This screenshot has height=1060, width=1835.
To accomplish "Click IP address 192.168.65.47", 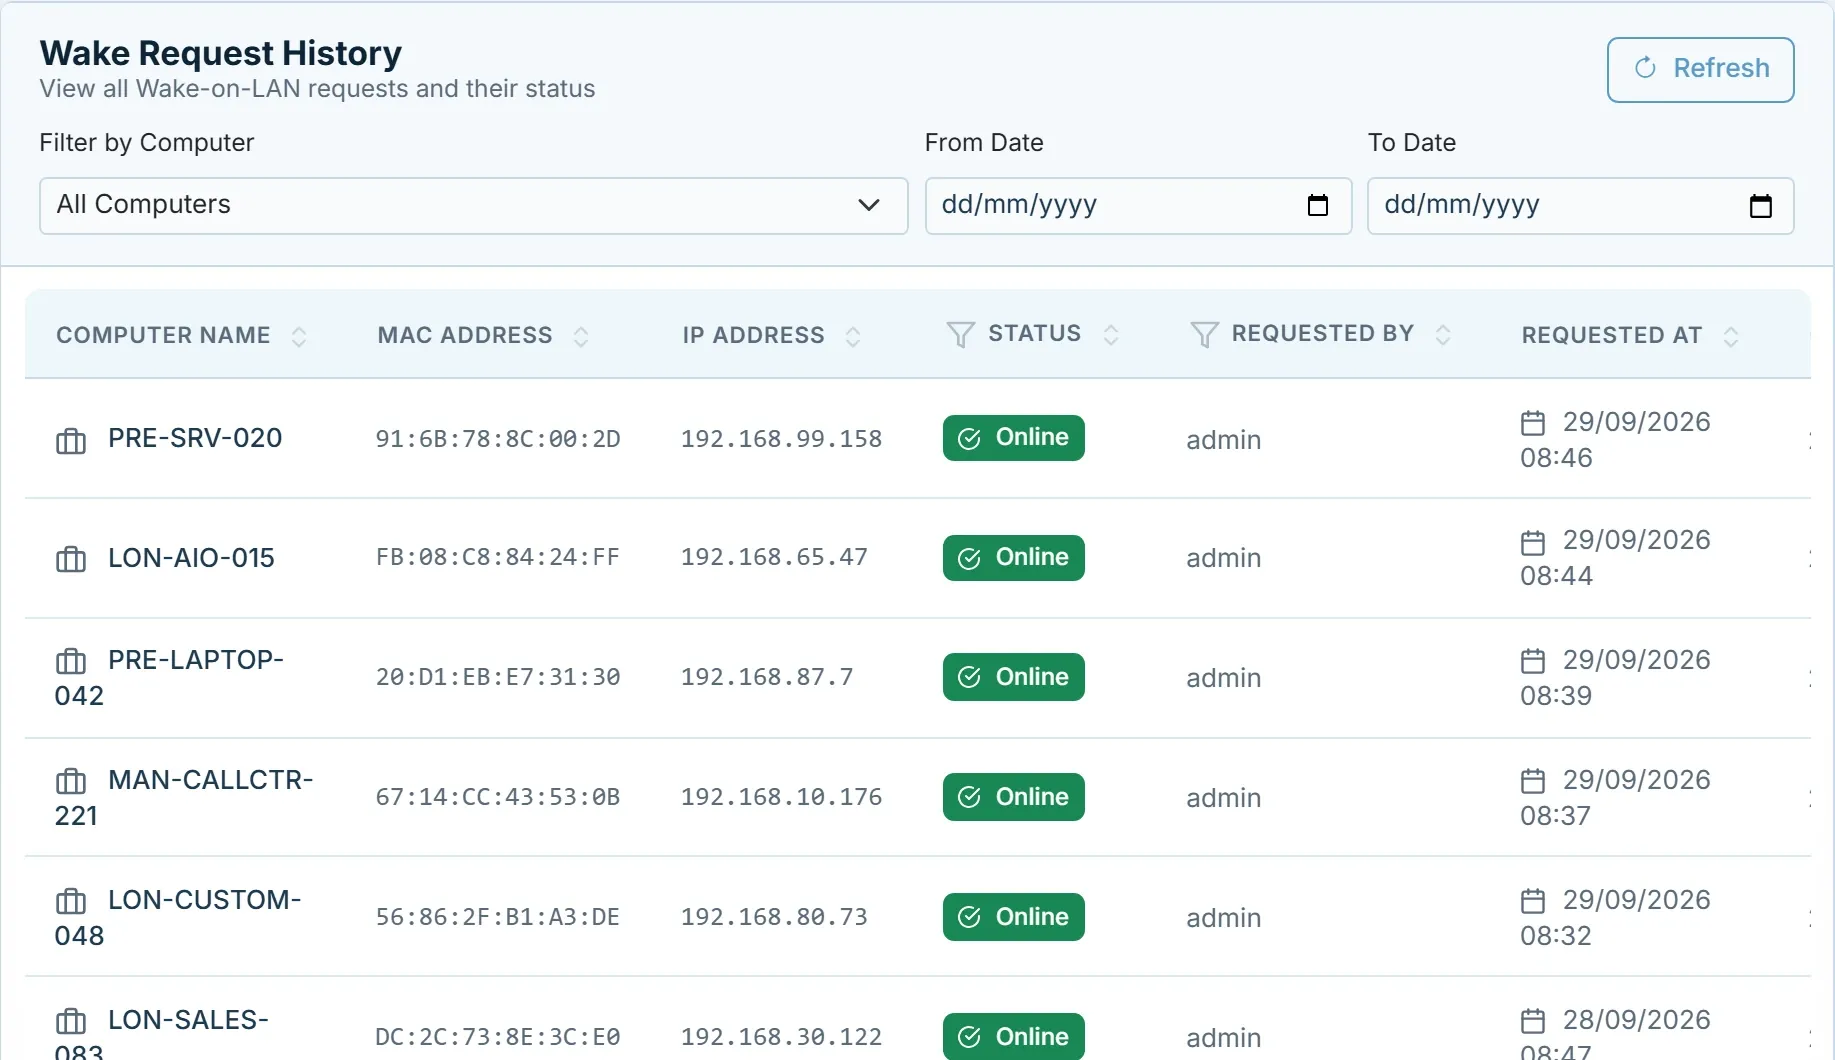I will coord(774,557).
